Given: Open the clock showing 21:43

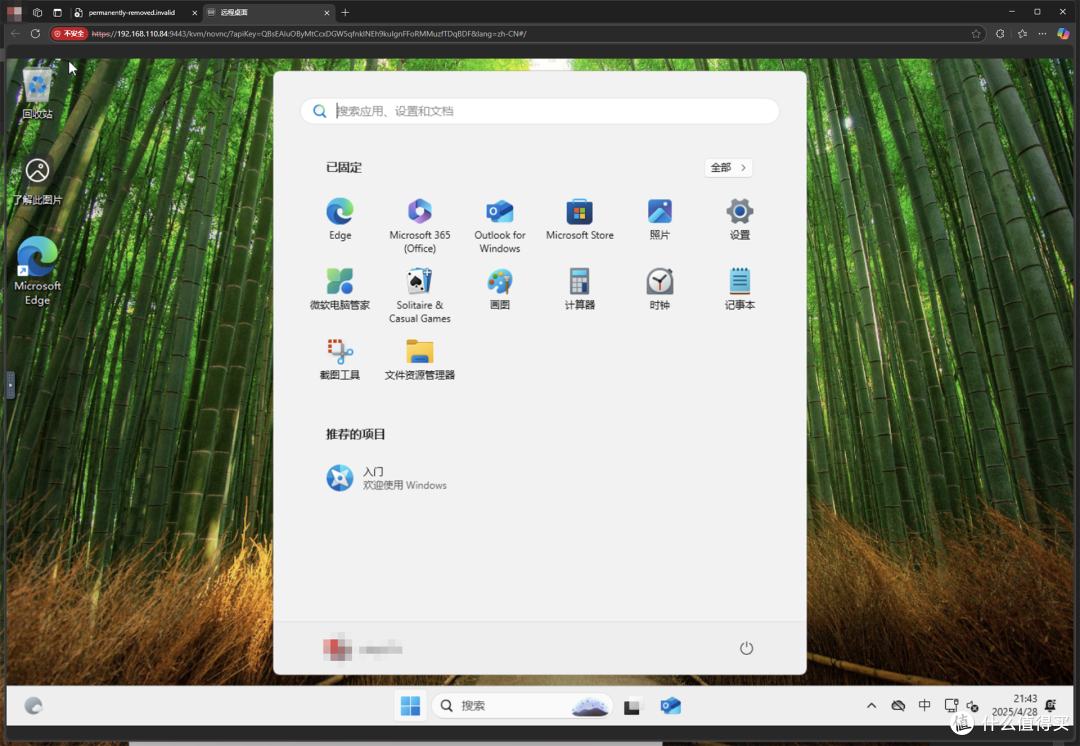Looking at the screenshot, I should click(1015, 705).
